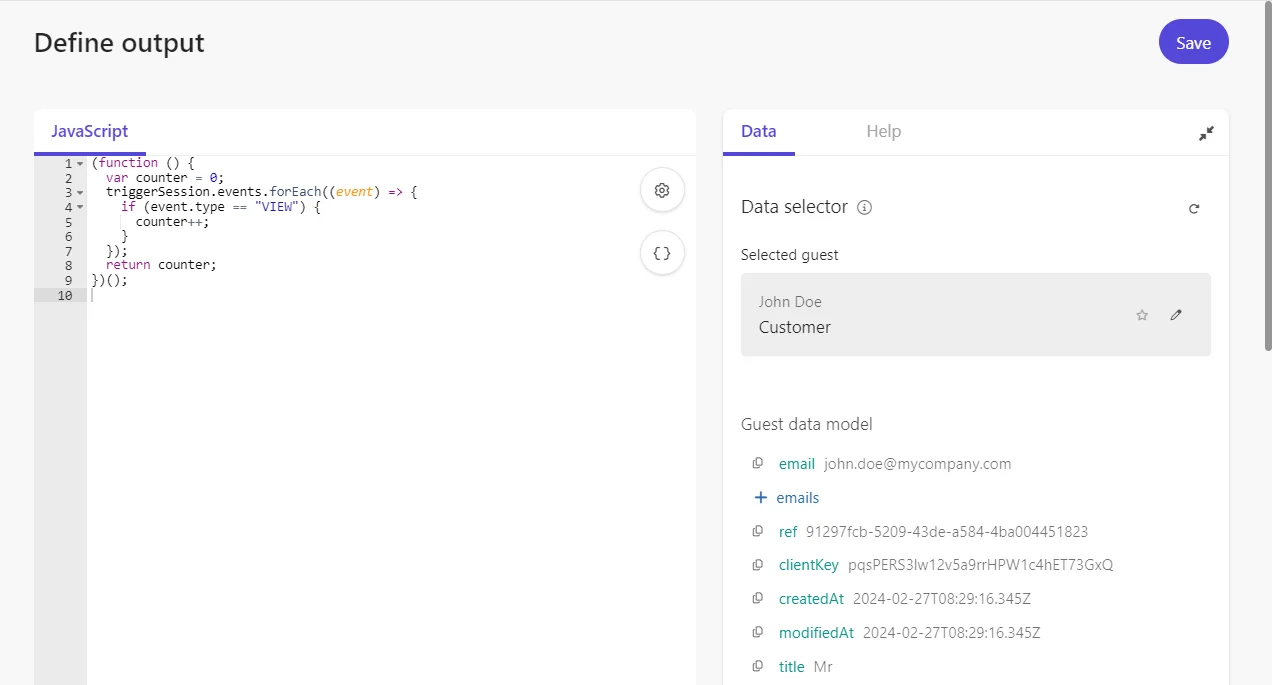This screenshot has height=685, width=1272.
Task: Switch to the Data tab
Action: click(759, 131)
